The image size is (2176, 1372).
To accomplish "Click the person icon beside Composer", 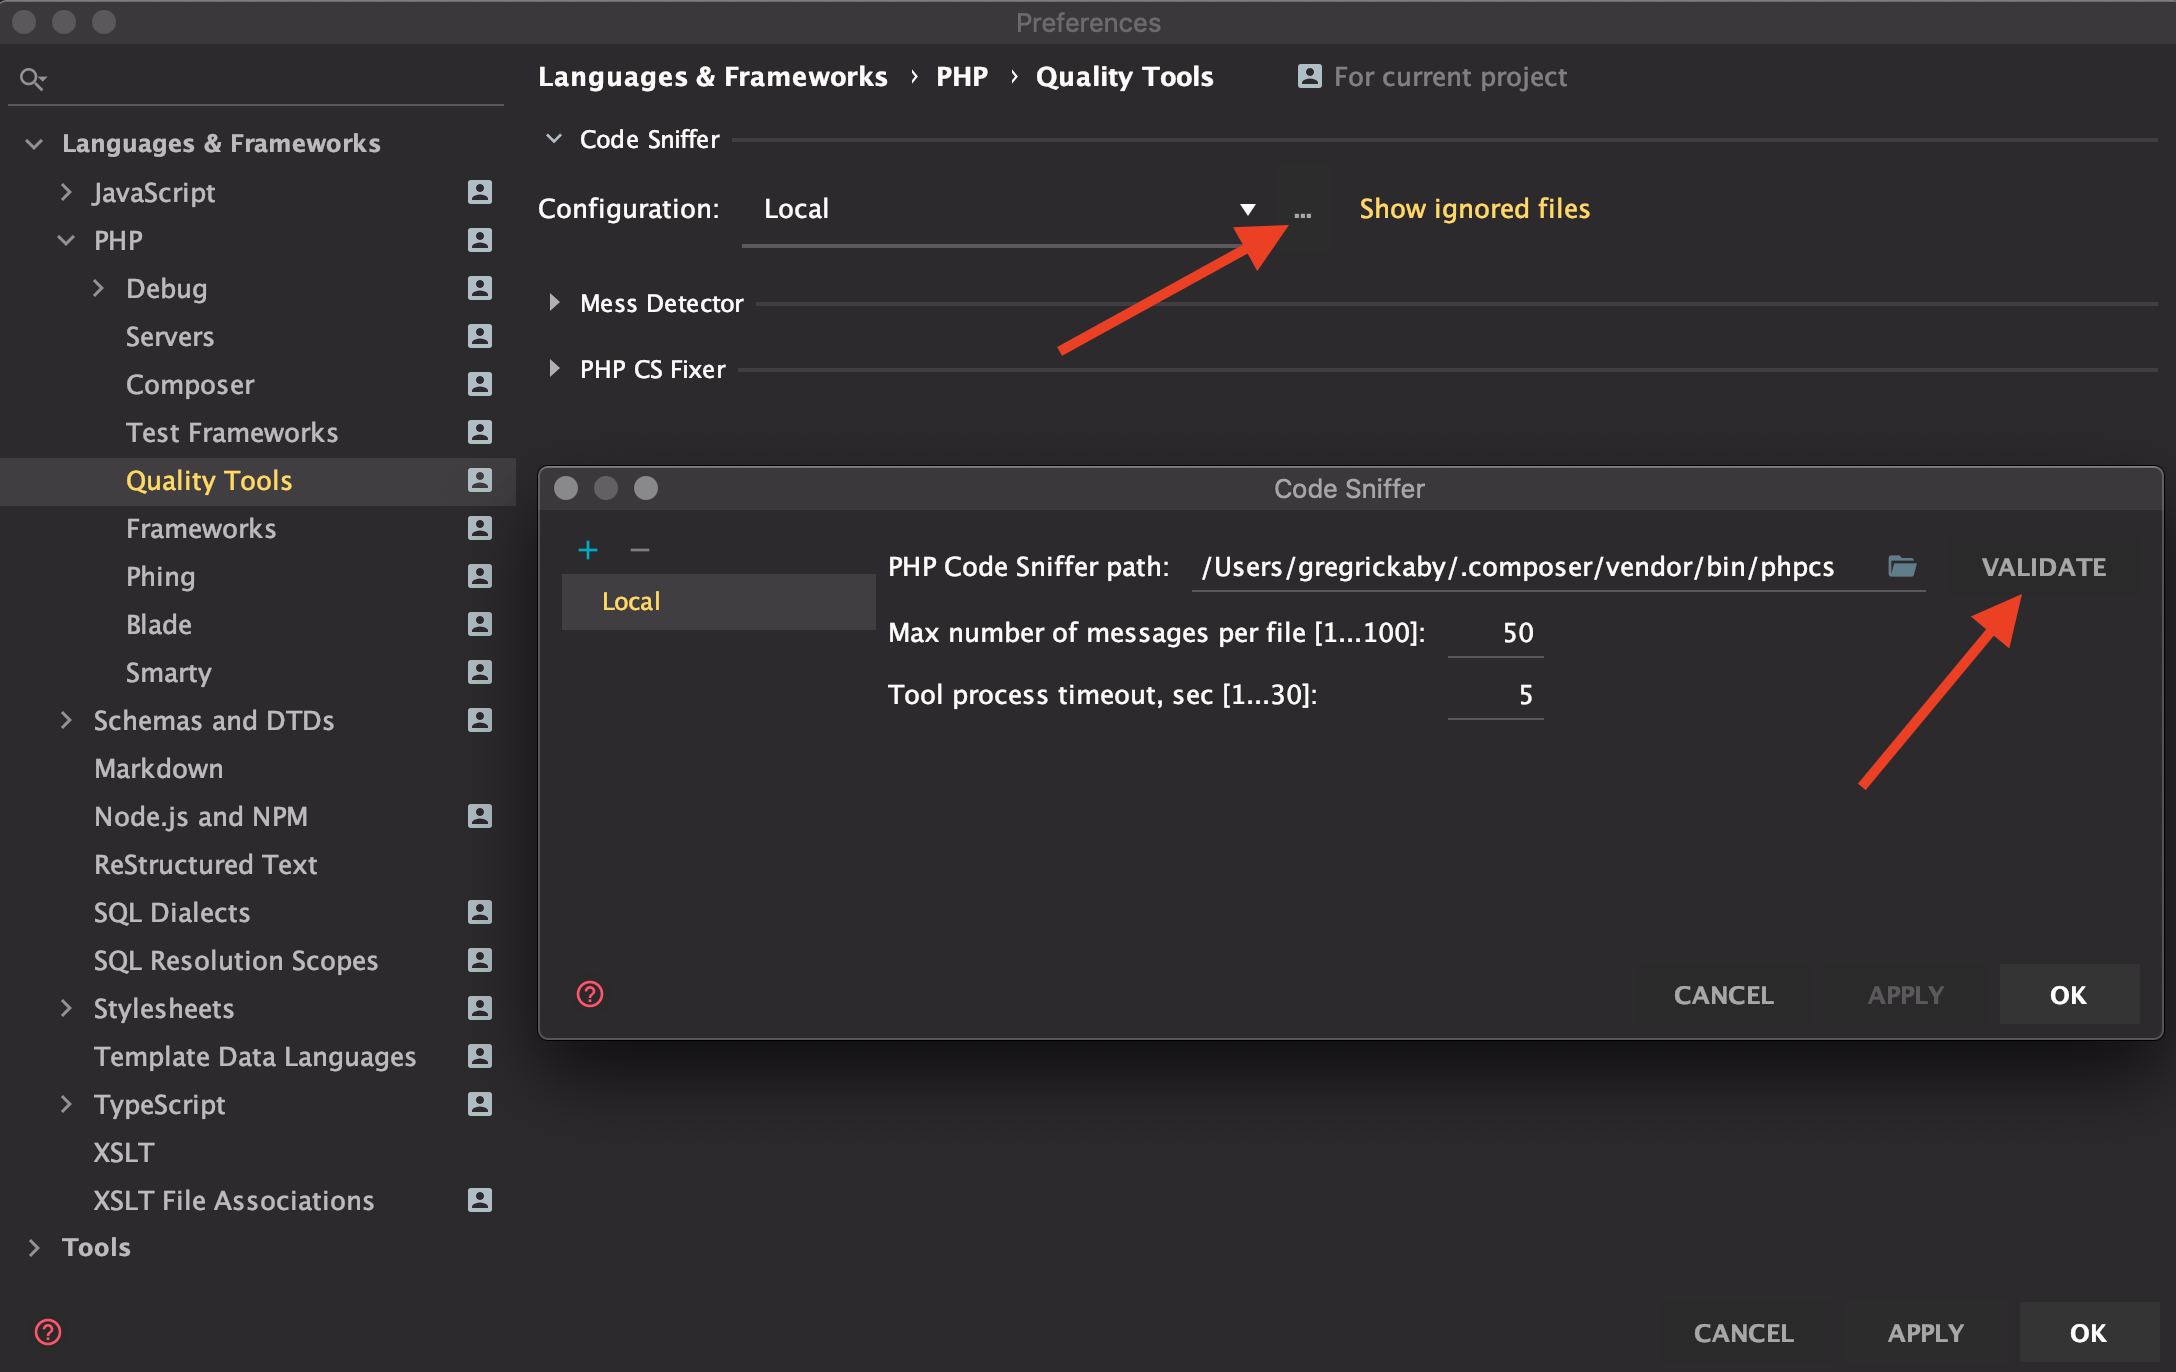I will (x=480, y=384).
